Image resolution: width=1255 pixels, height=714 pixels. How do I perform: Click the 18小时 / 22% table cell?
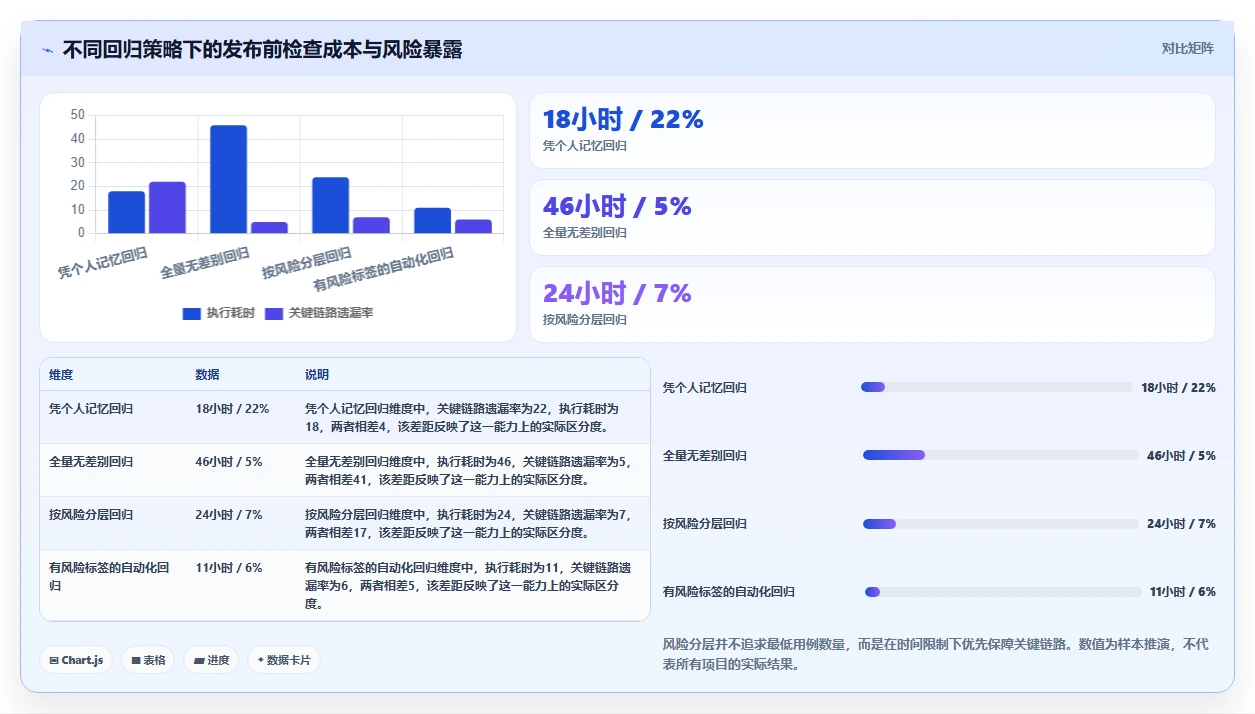pyautogui.click(x=241, y=417)
